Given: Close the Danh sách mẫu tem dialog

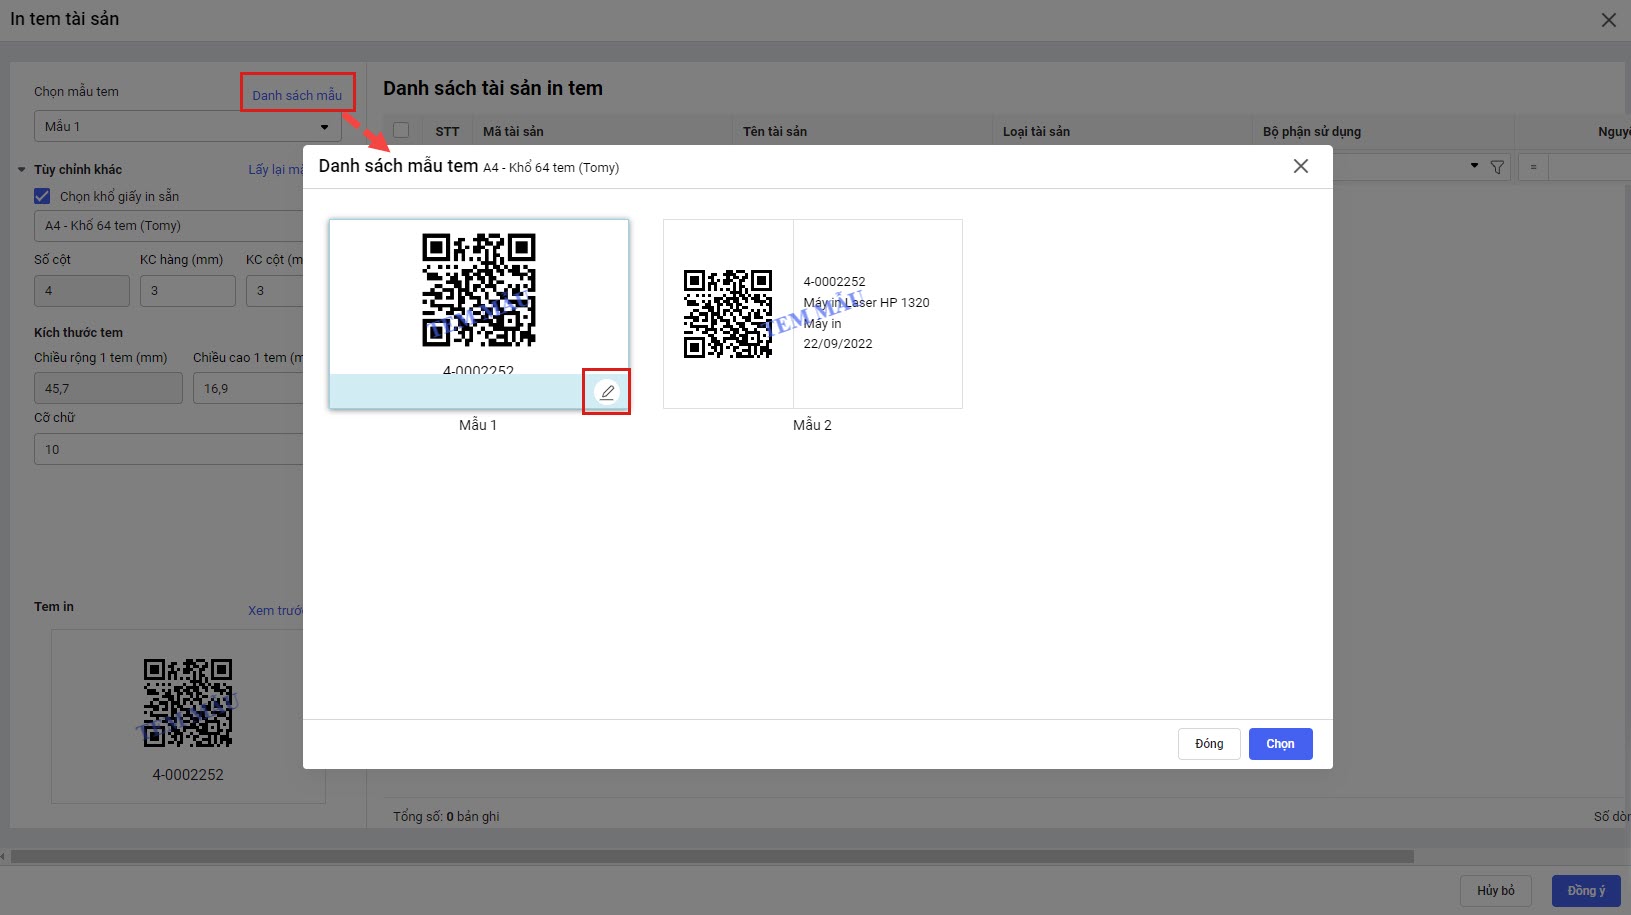Looking at the screenshot, I should pyautogui.click(x=1301, y=166).
